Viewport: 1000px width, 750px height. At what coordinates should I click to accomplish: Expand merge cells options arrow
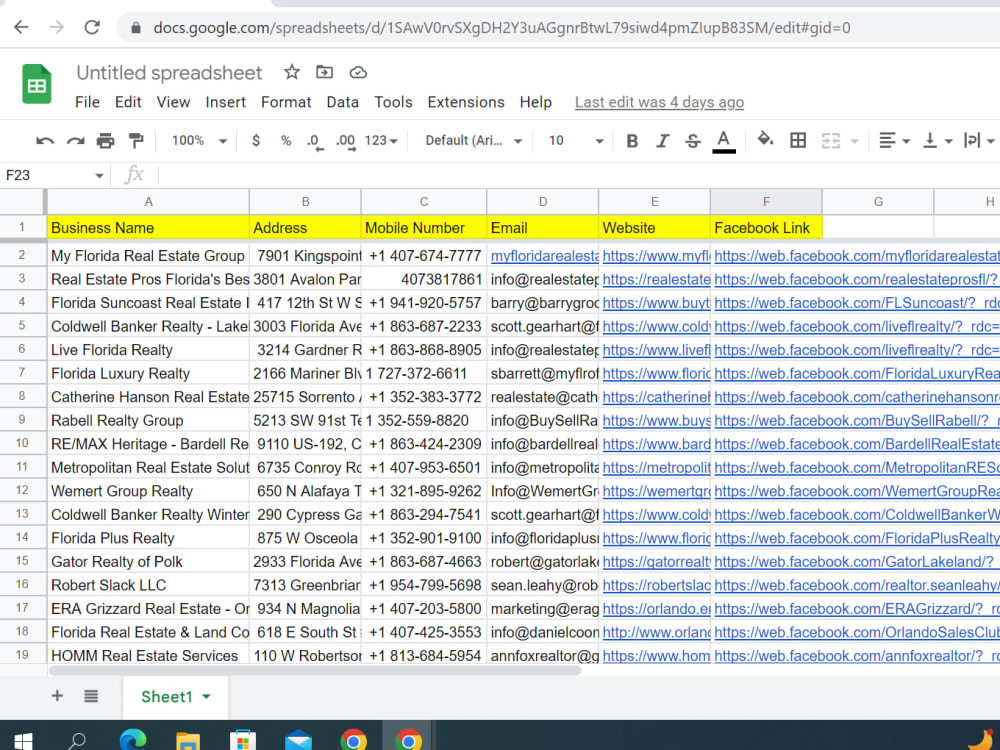[854, 141]
